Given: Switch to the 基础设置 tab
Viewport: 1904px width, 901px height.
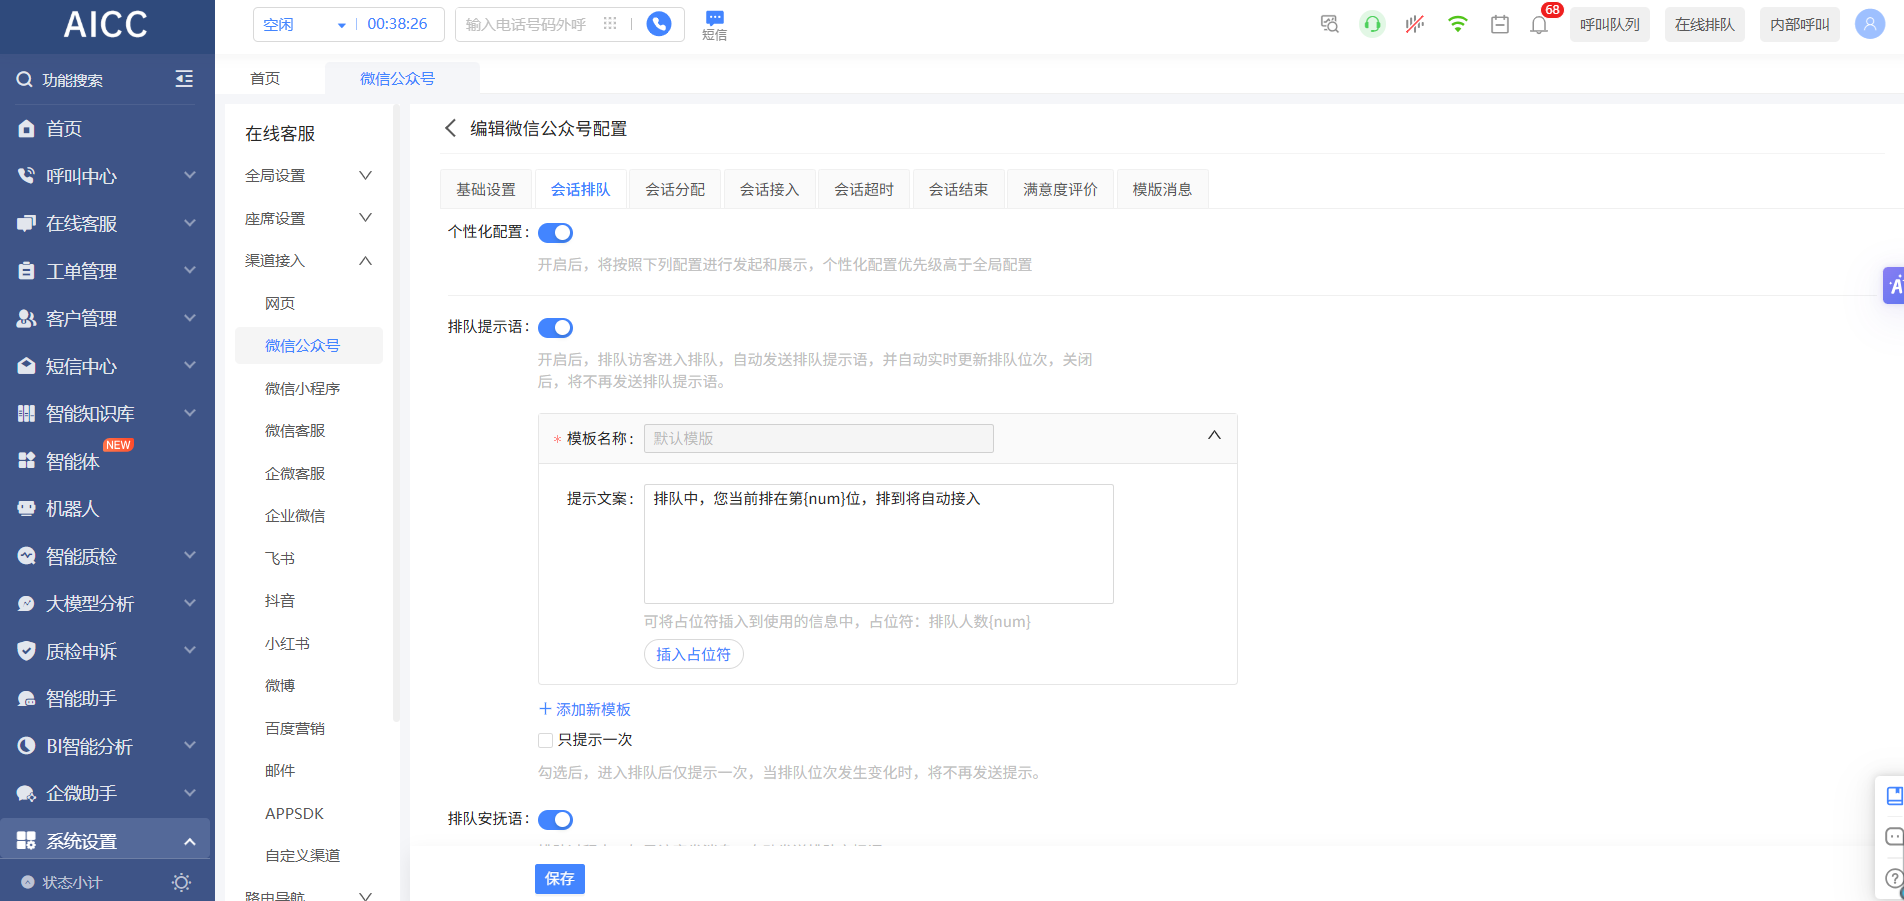Looking at the screenshot, I should point(486,189).
